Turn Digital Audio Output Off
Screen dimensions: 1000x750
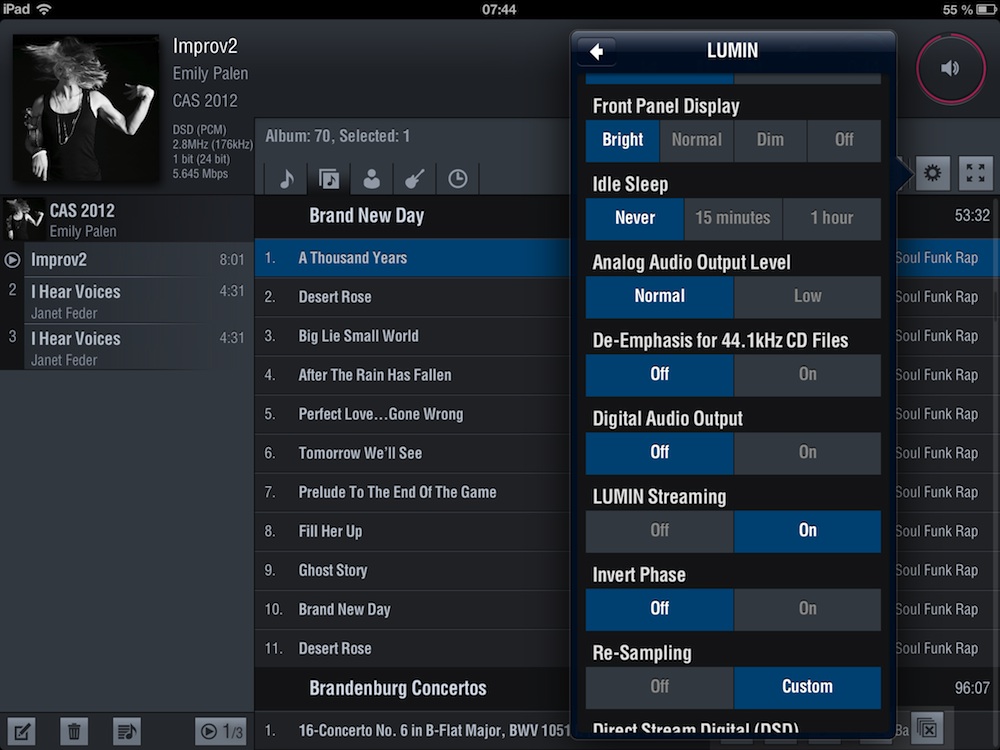click(659, 453)
